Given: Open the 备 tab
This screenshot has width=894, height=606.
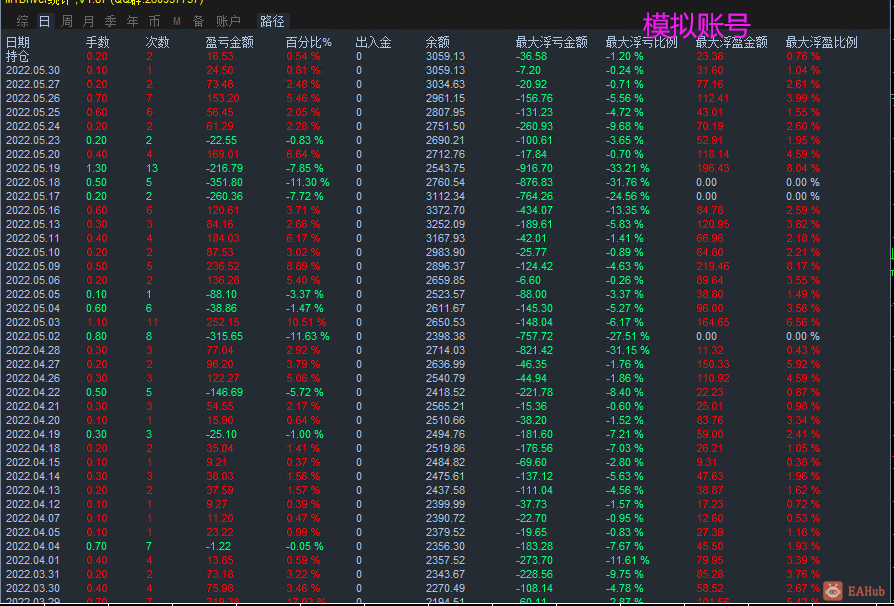Looking at the screenshot, I should coord(198,21).
